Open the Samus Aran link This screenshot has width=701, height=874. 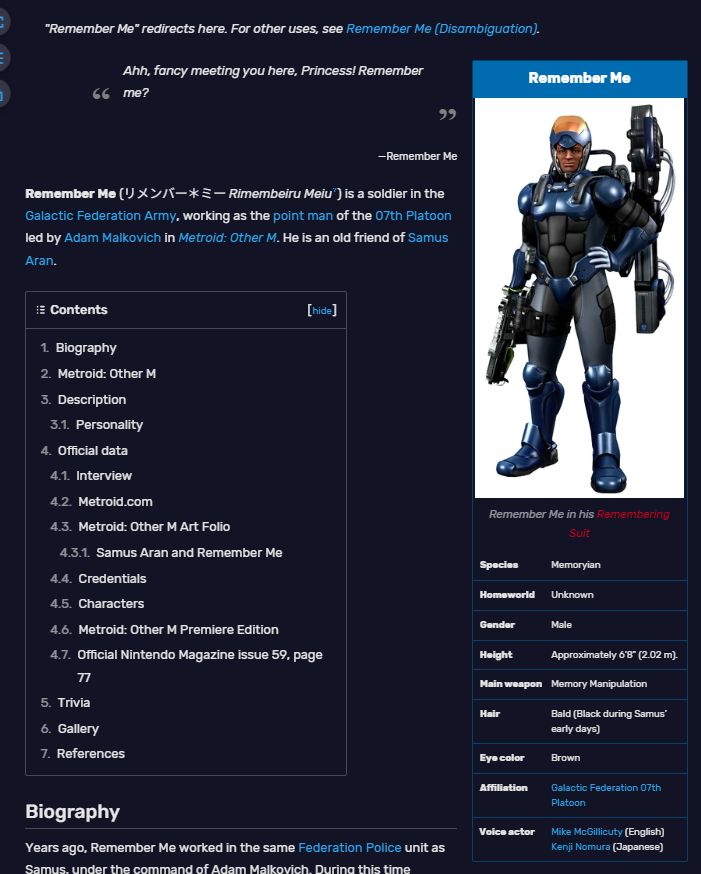click(x=428, y=237)
